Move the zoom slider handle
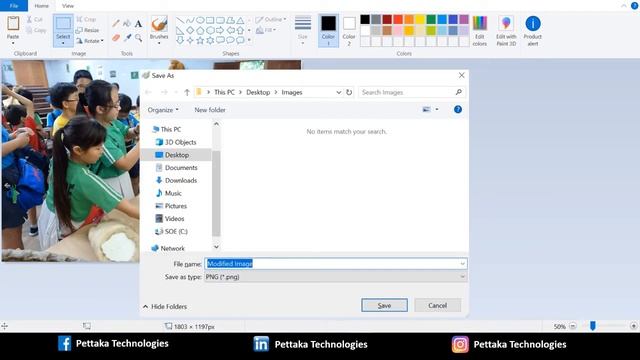The image size is (640, 360). 593,326
